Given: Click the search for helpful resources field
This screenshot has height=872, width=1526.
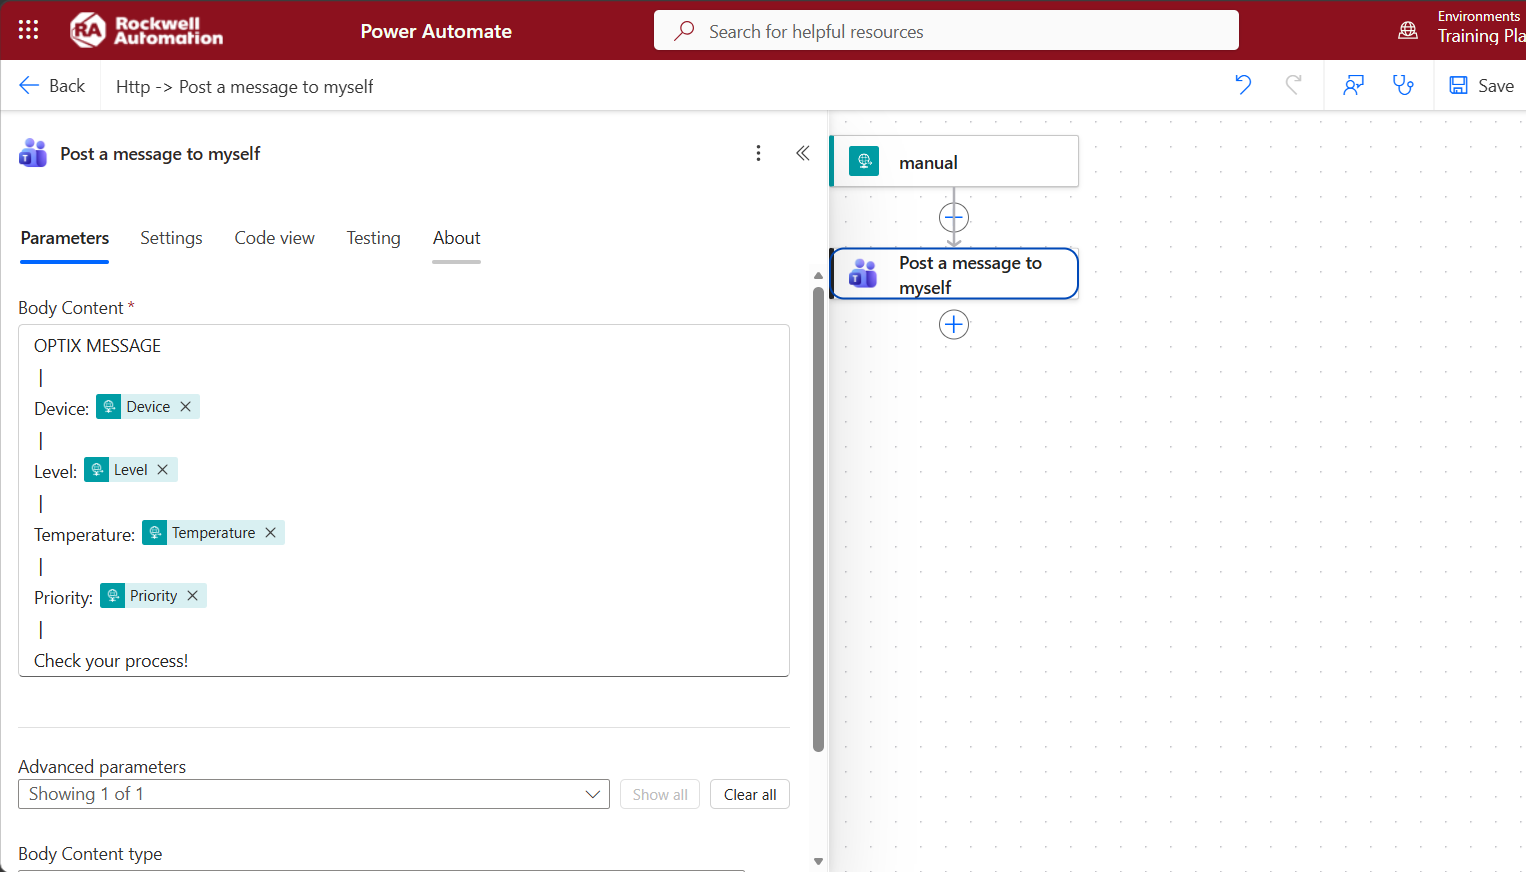Looking at the screenshot, I should pyautogui.click(x=946, y=30).
